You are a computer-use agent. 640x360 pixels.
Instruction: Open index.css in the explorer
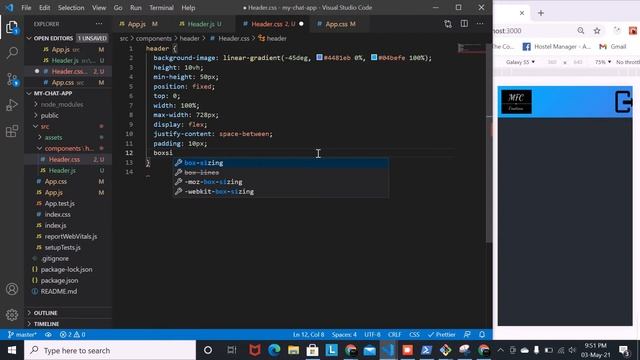58,214
